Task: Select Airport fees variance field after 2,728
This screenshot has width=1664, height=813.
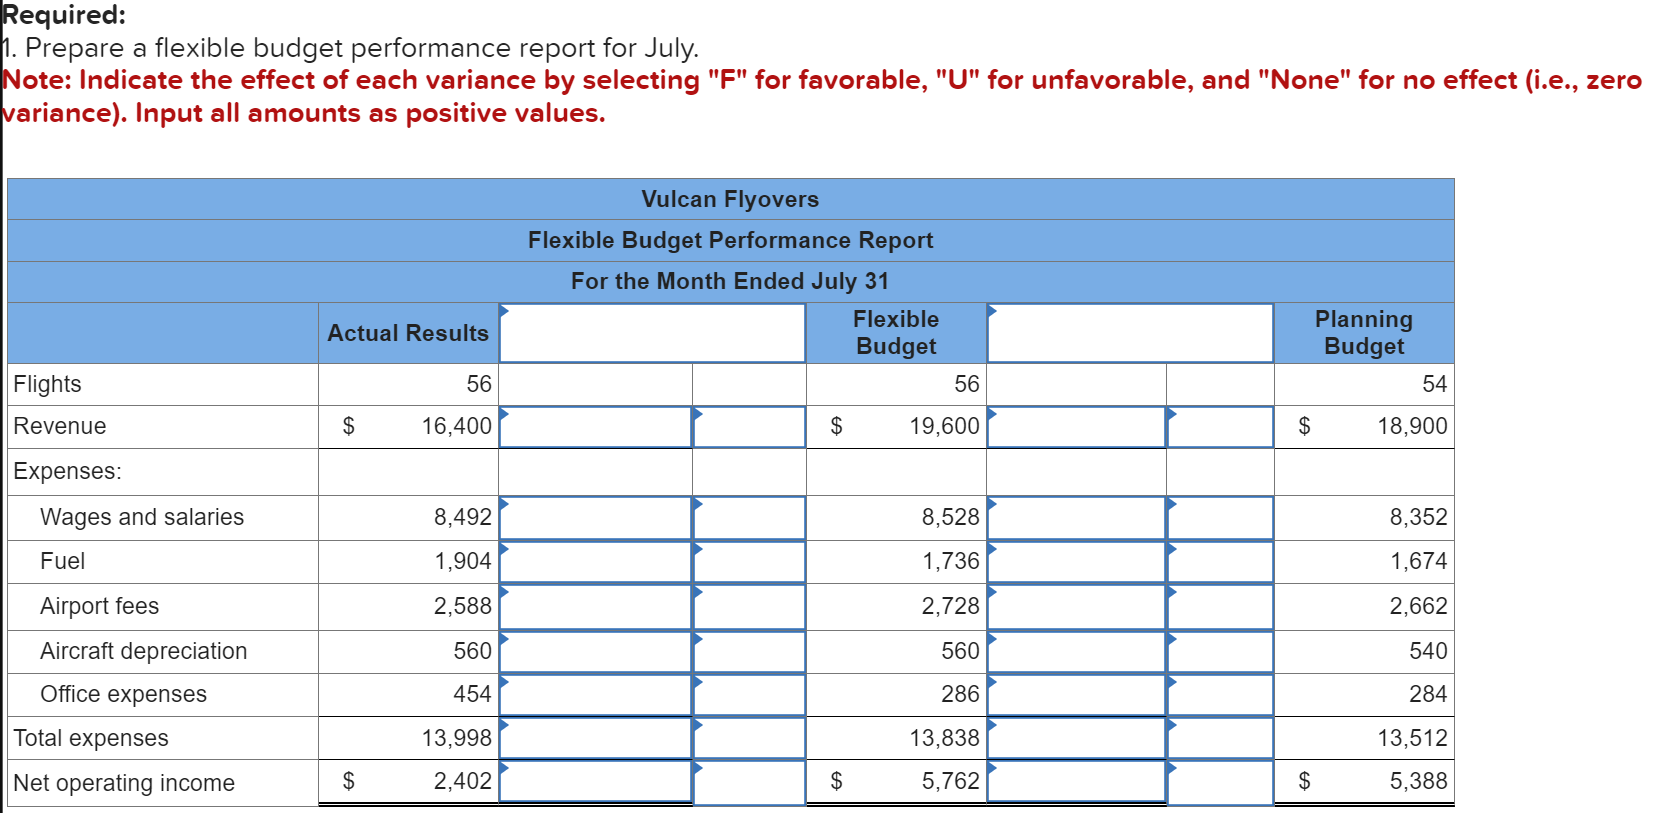Action: coord(1077,607)
